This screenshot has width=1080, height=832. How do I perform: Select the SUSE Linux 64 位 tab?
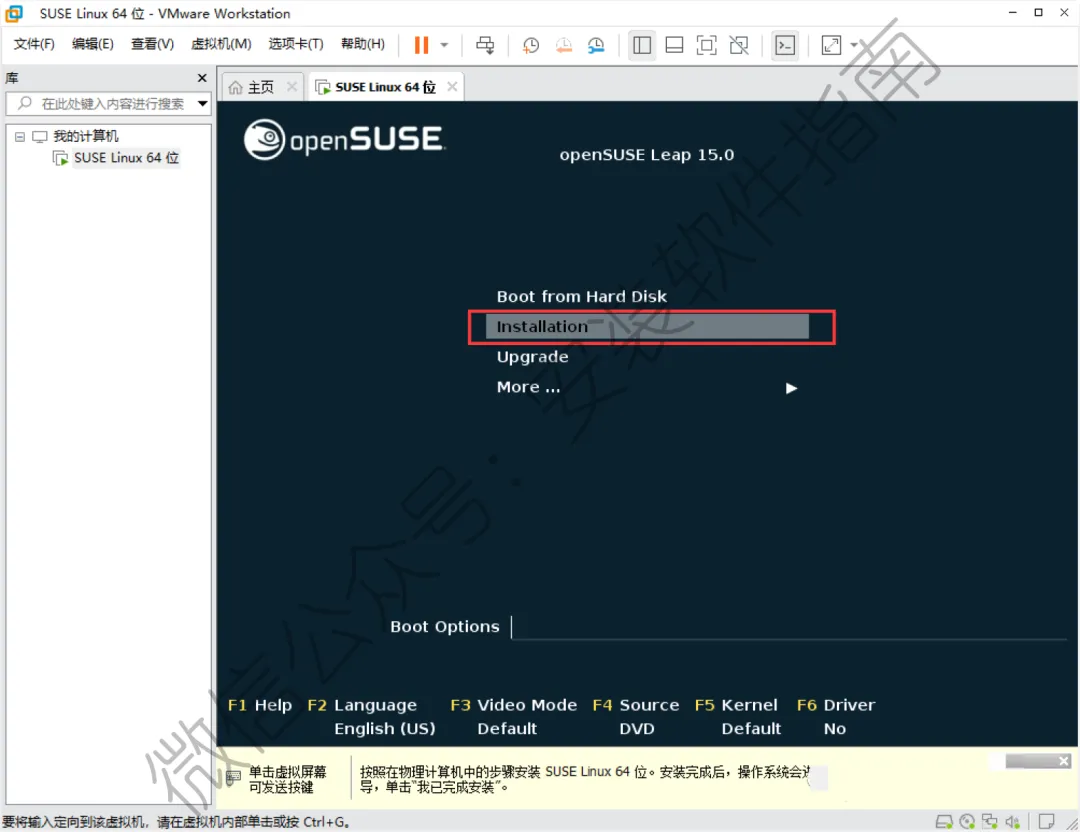click(x=385, y=87)
